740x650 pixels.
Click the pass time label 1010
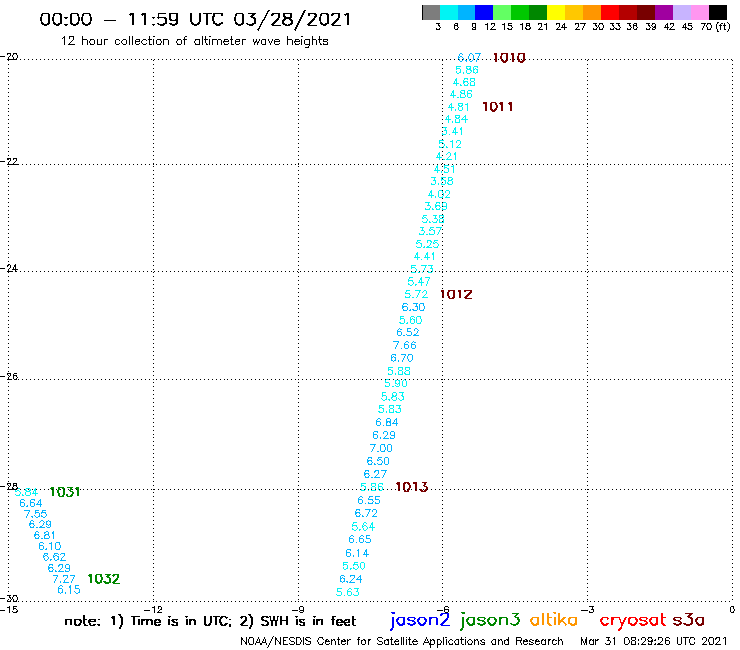pos(509,58)
